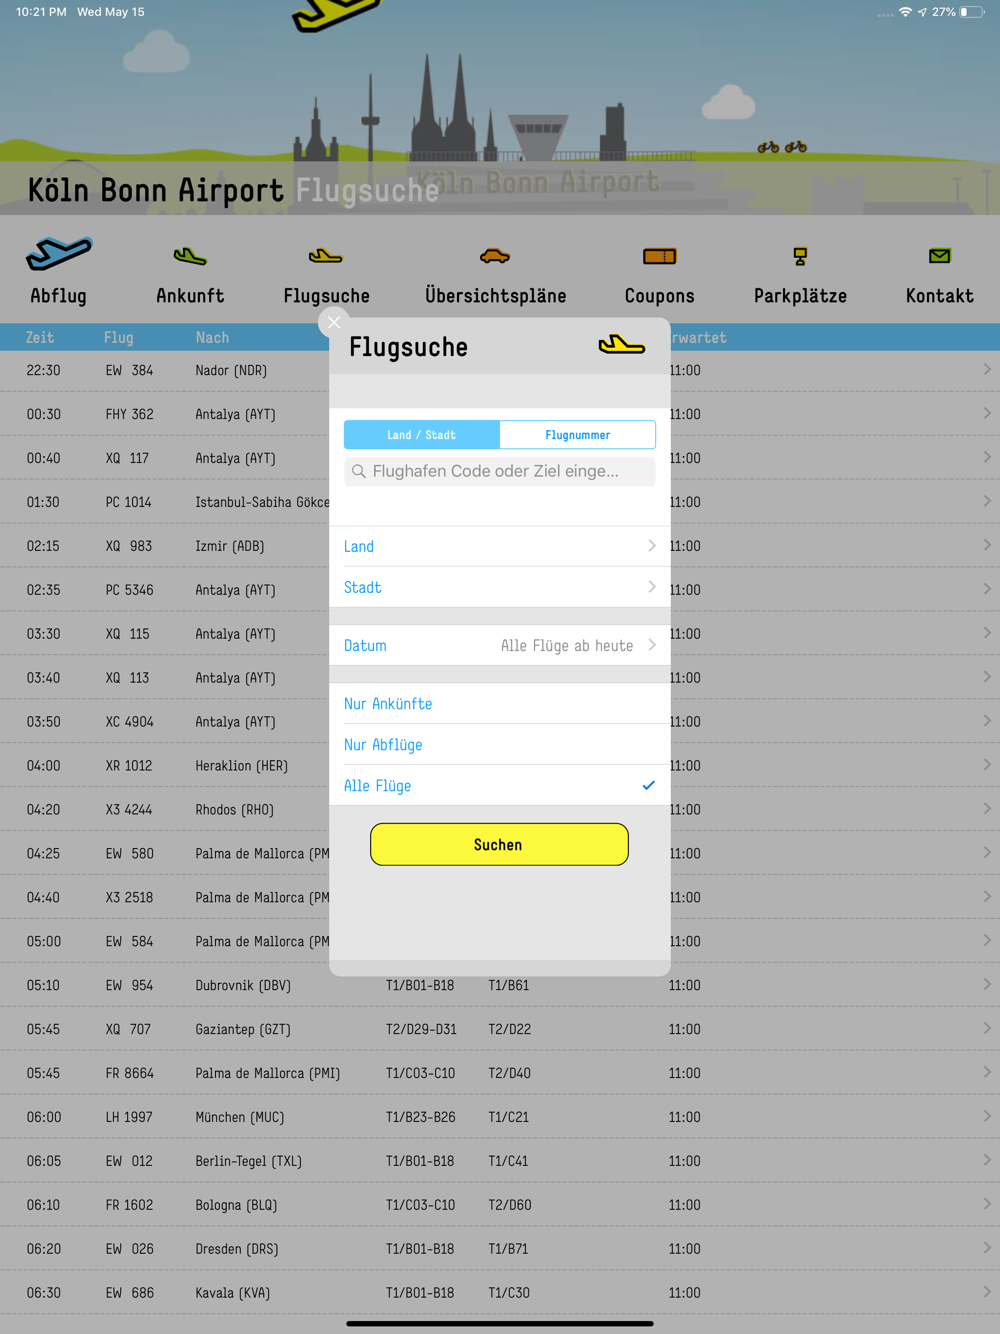This screenshot has width=1000, height=1334.
Task: Tap the Übersichtspläne car icon
Action: [495, 256]
